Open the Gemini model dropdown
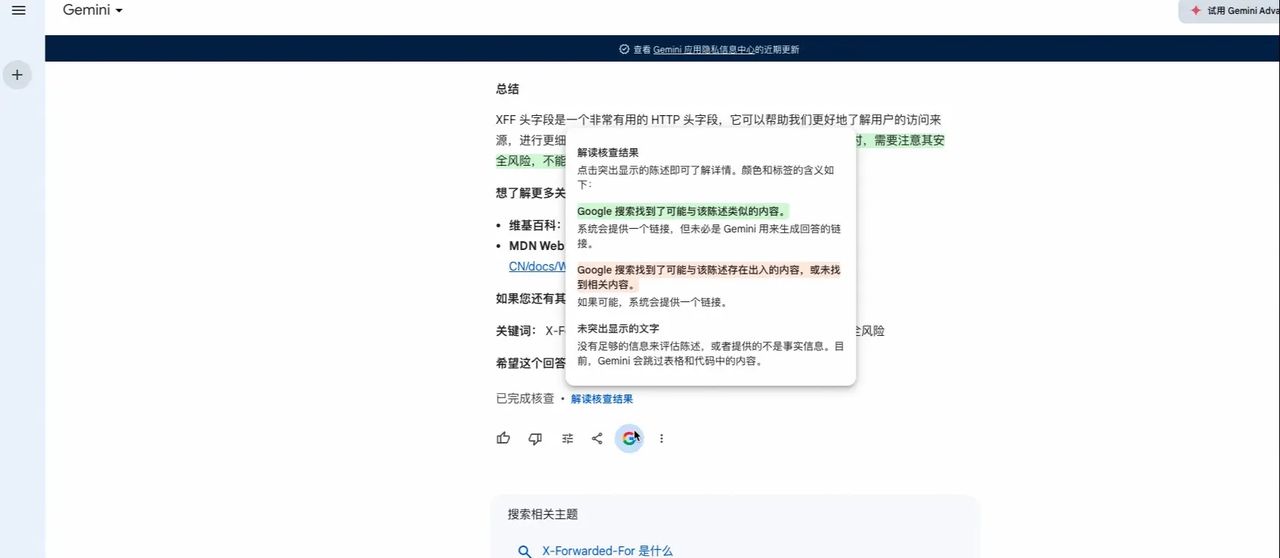Viewport: 1280px width, 558px height. click(x=93, y=10)
